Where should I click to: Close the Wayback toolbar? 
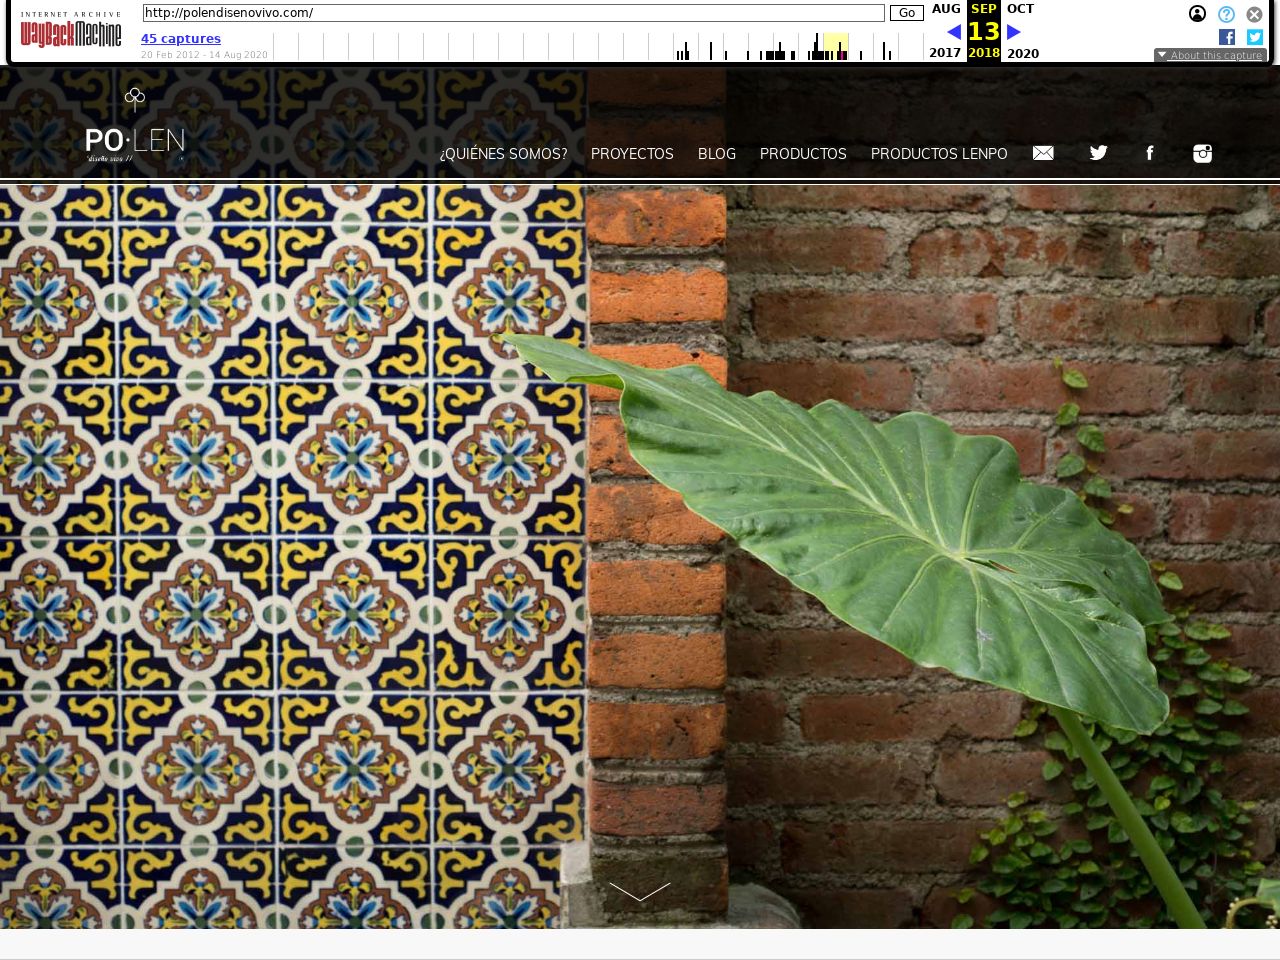[x=1254, y=14]
